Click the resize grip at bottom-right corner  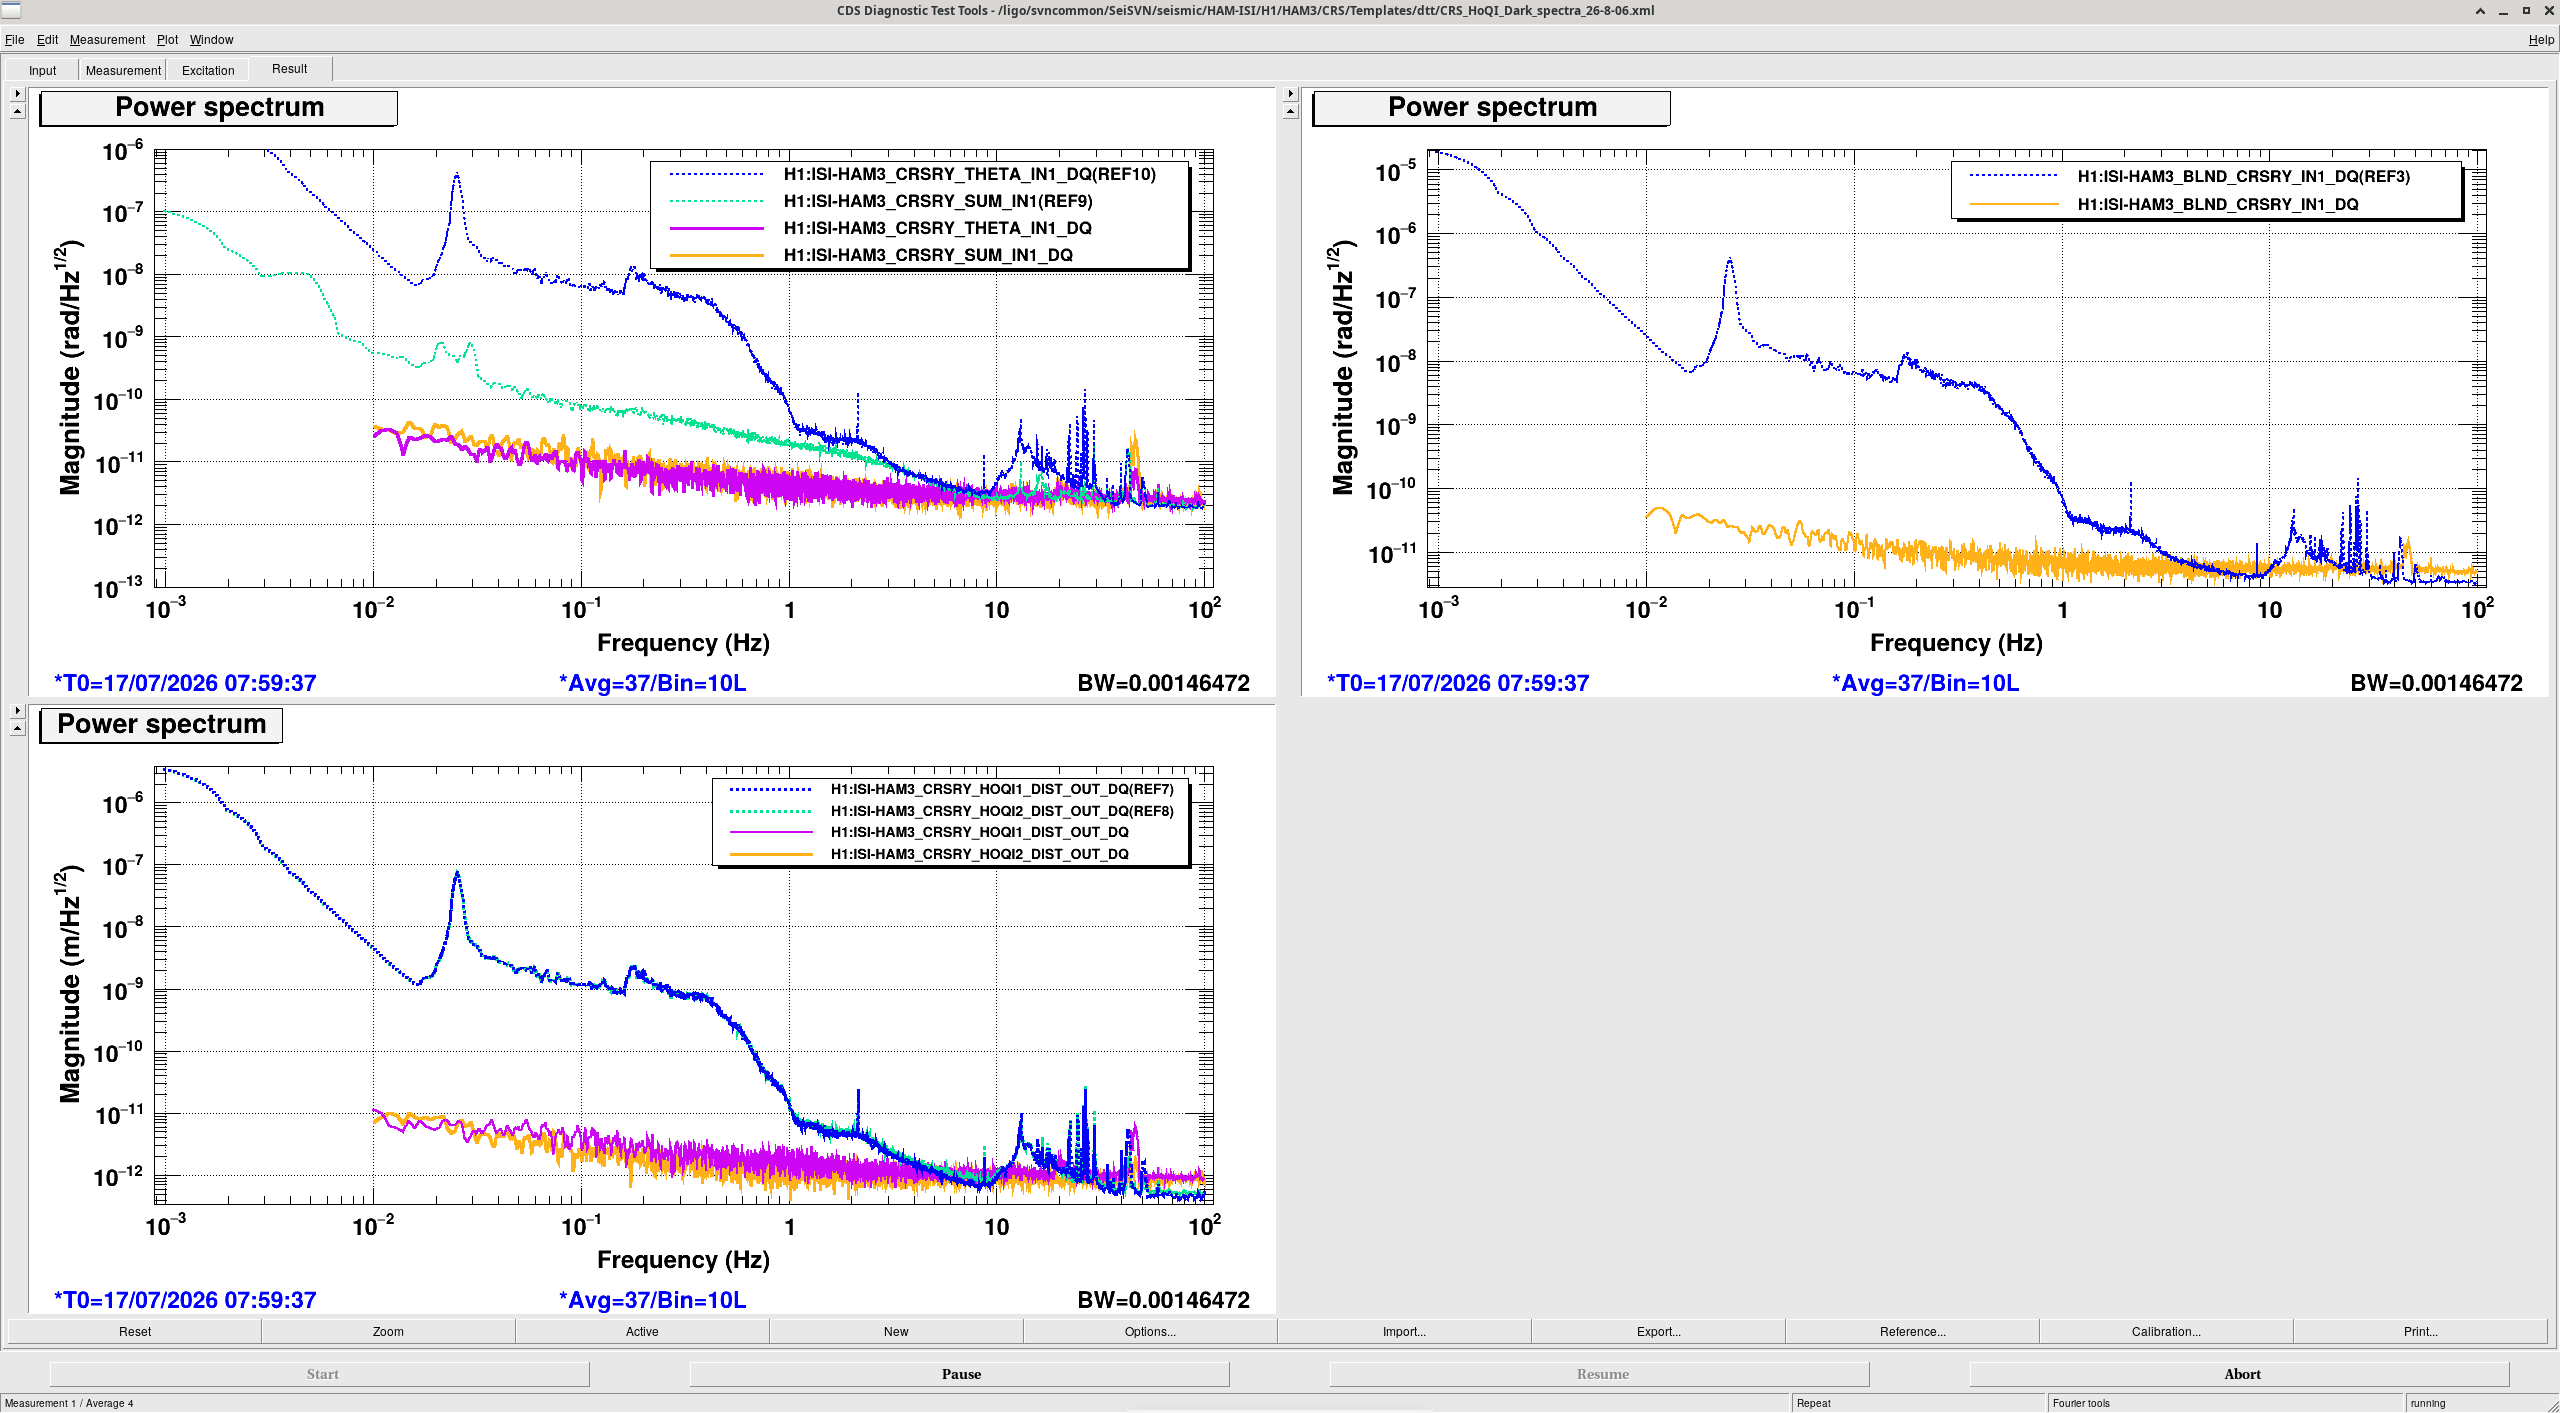2552,1405
